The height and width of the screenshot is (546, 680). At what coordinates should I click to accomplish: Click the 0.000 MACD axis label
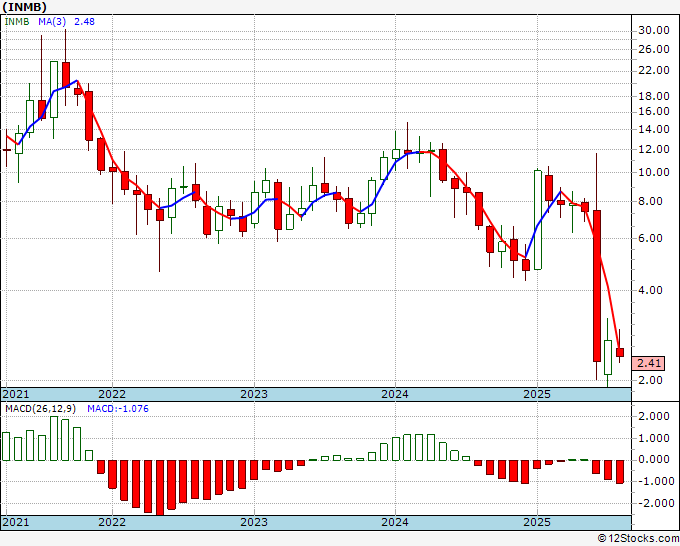pos(654,460)
